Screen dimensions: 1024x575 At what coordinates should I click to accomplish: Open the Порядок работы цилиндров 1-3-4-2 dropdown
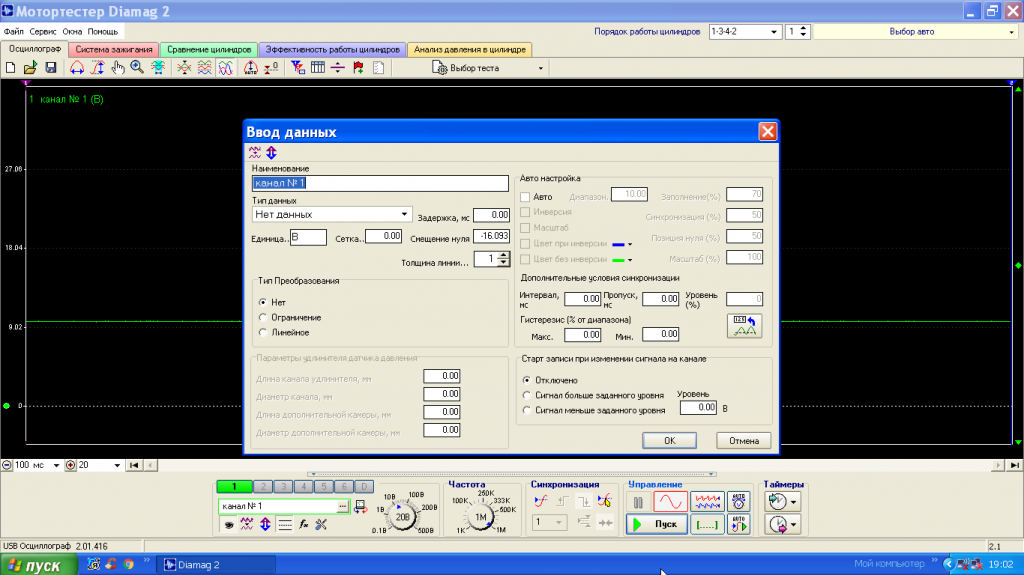coord(774,31)
